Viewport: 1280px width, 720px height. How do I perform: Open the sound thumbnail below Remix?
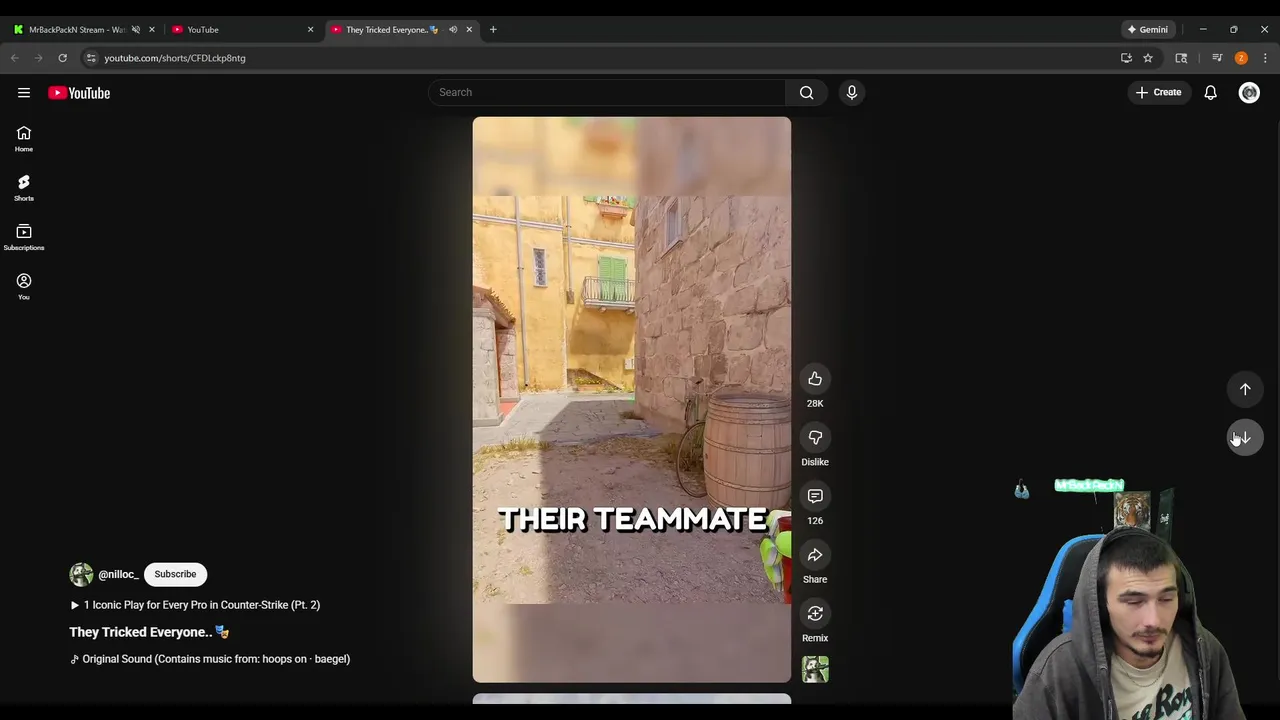pyautogui.click(x=815, y=669)
